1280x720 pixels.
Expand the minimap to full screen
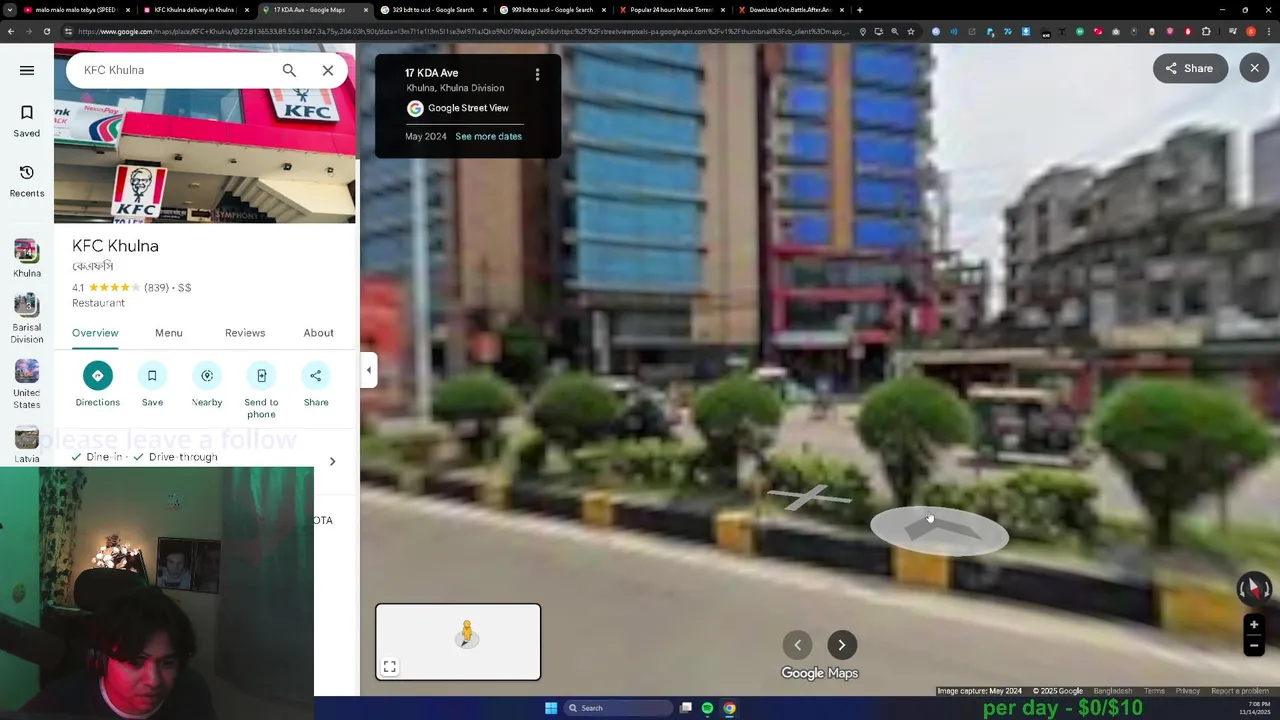[390, 667]
